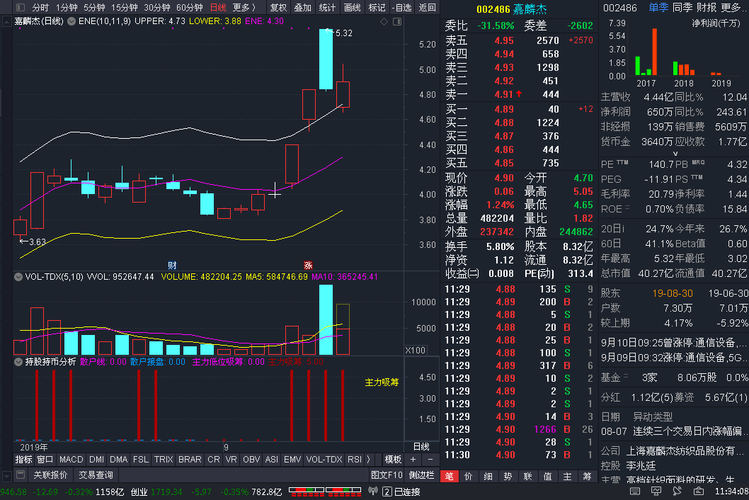Viewport: 749px width, 500px height.
Task: Select the 60分钟 period
Action: pyautogui.click(x=189, y=7)
